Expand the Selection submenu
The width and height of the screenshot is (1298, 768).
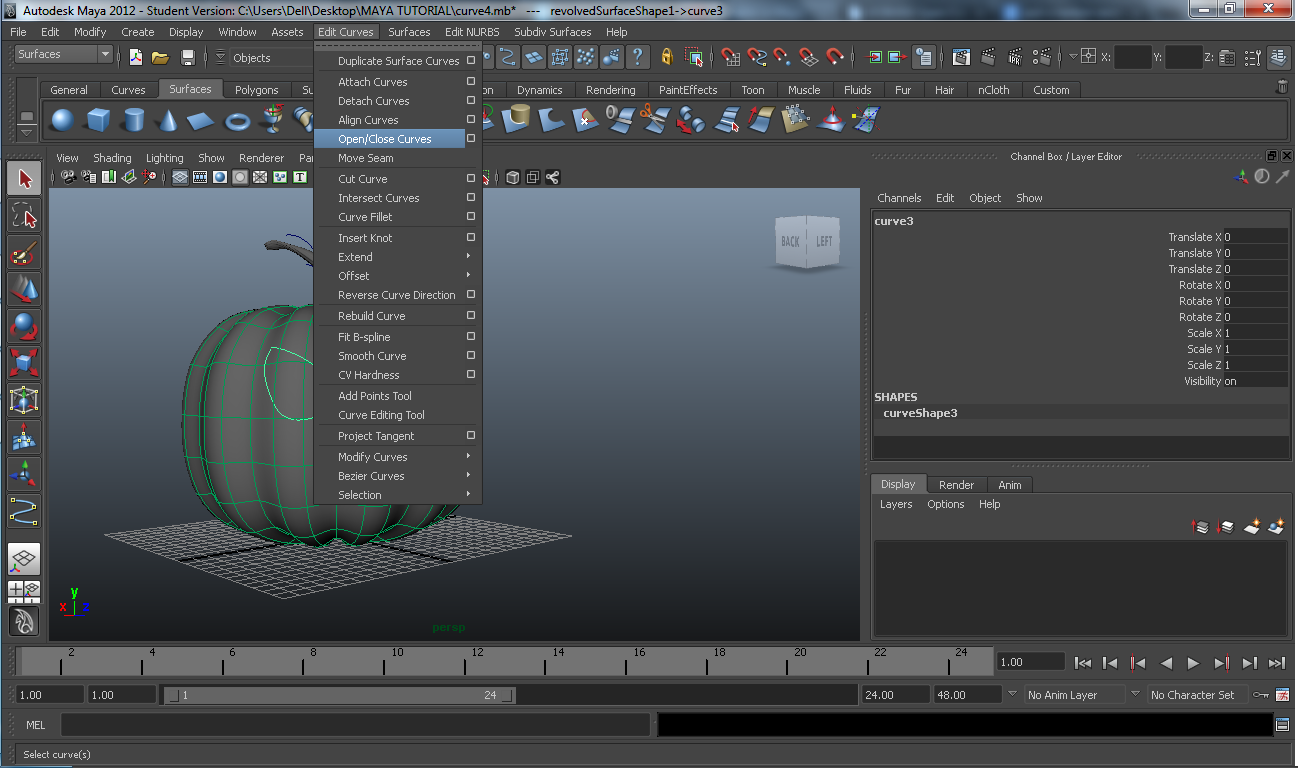468,495
